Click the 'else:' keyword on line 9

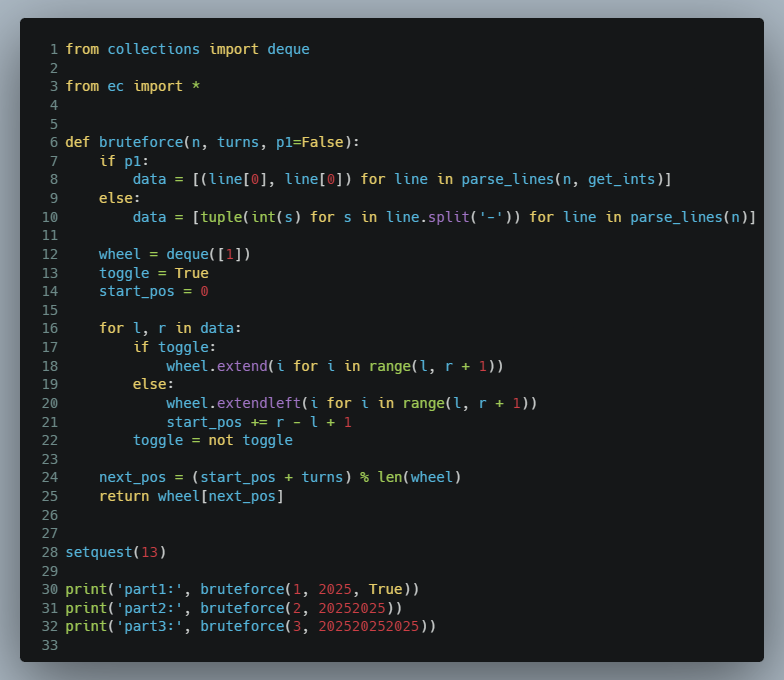120,198
